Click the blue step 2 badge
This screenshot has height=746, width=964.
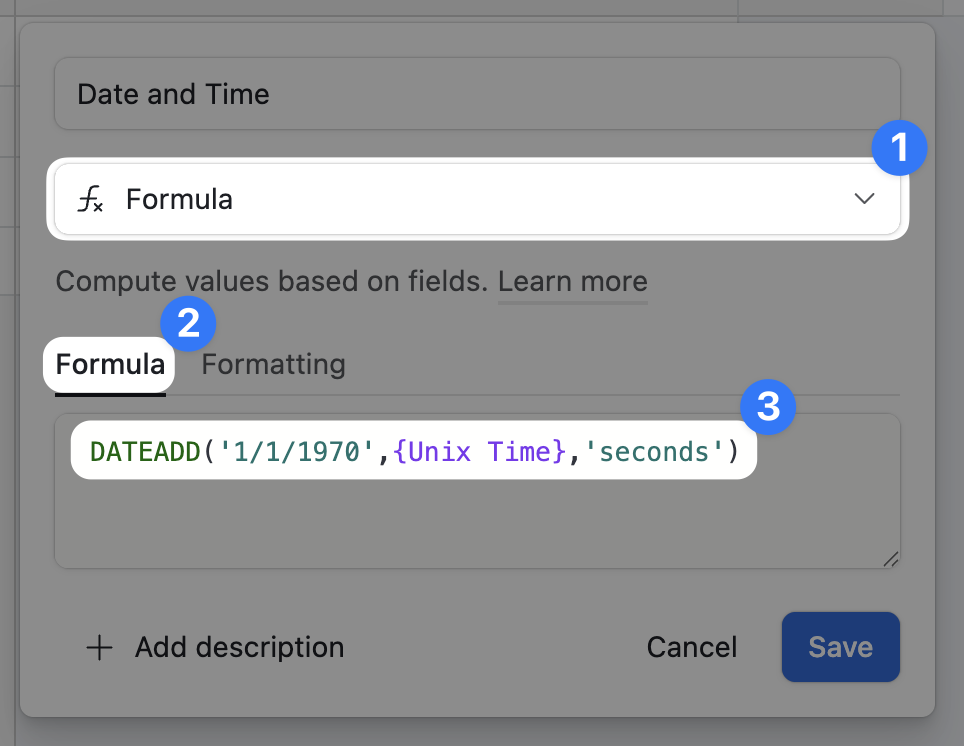tap(188, 324)
